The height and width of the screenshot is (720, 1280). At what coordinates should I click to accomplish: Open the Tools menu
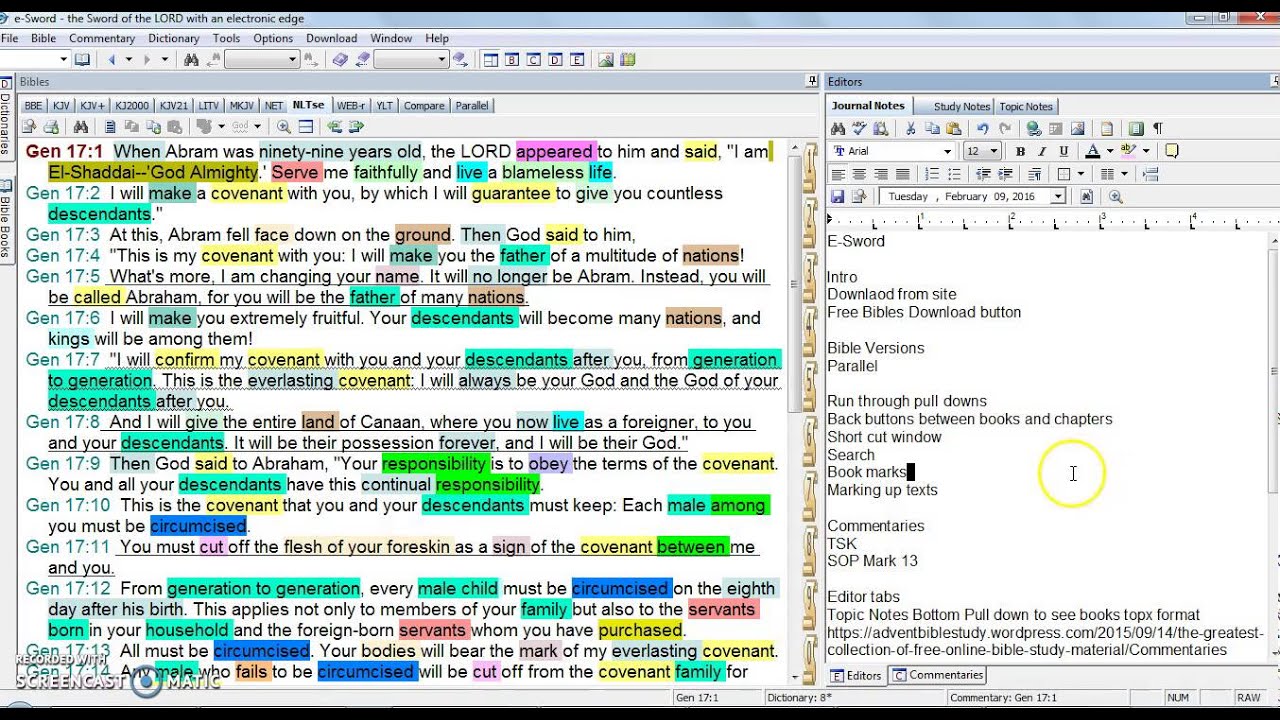(x=226, y=38)
